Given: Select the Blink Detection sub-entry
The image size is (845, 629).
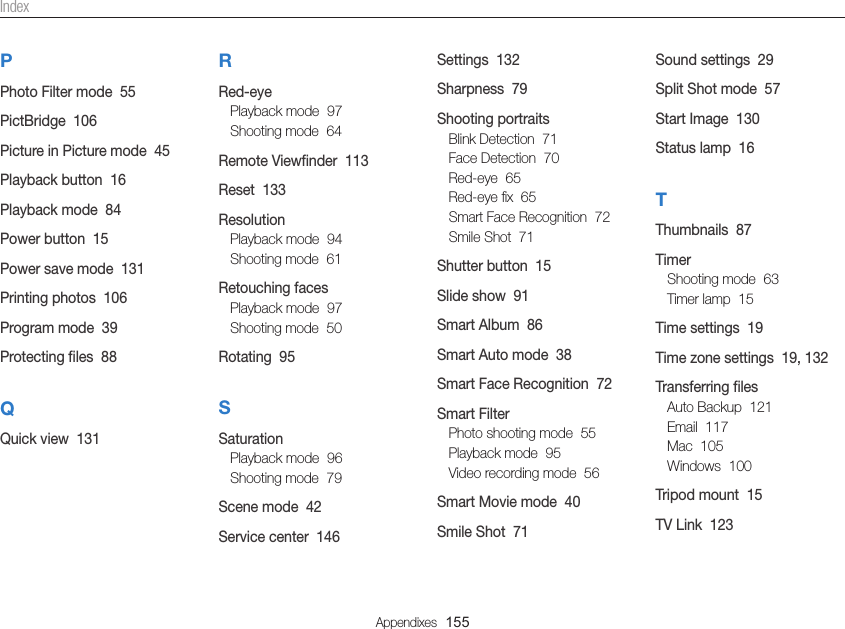Looking at the screenshot, I should click(502, 139).
